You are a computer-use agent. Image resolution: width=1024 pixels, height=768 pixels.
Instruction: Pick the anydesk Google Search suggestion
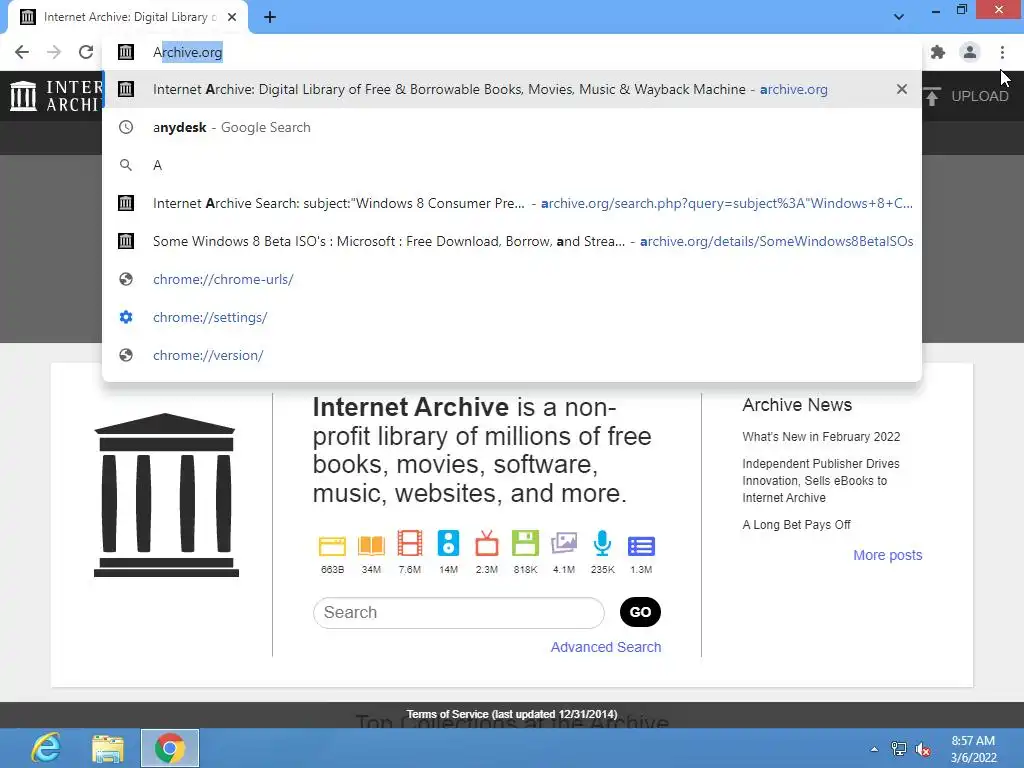pyautogui.click(x=512, y=127)
